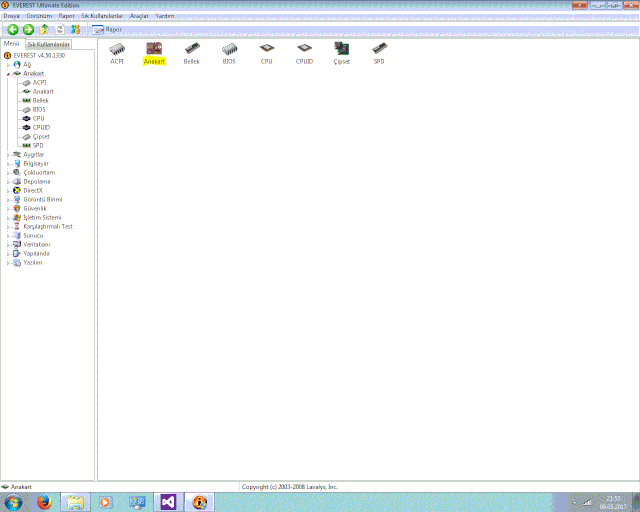The image size is (640, 512).
Task: Select BIOS in the sidebar tree
Action: click(39, 109)
